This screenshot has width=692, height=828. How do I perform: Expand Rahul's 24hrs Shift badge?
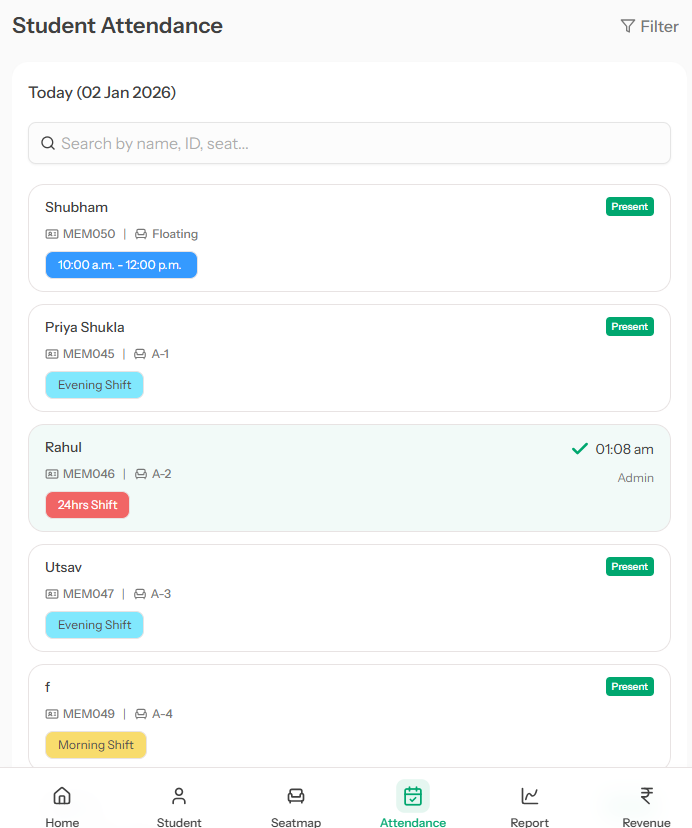point(87,505)
